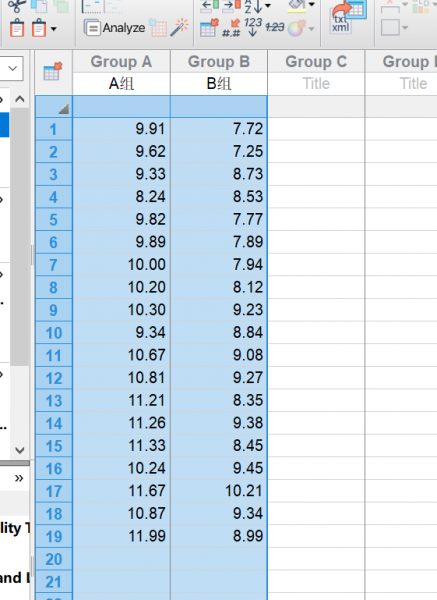Open the sort options dropdown arrow
The height and width of the screenshot is (600, 437).
(x=268, y=5)
